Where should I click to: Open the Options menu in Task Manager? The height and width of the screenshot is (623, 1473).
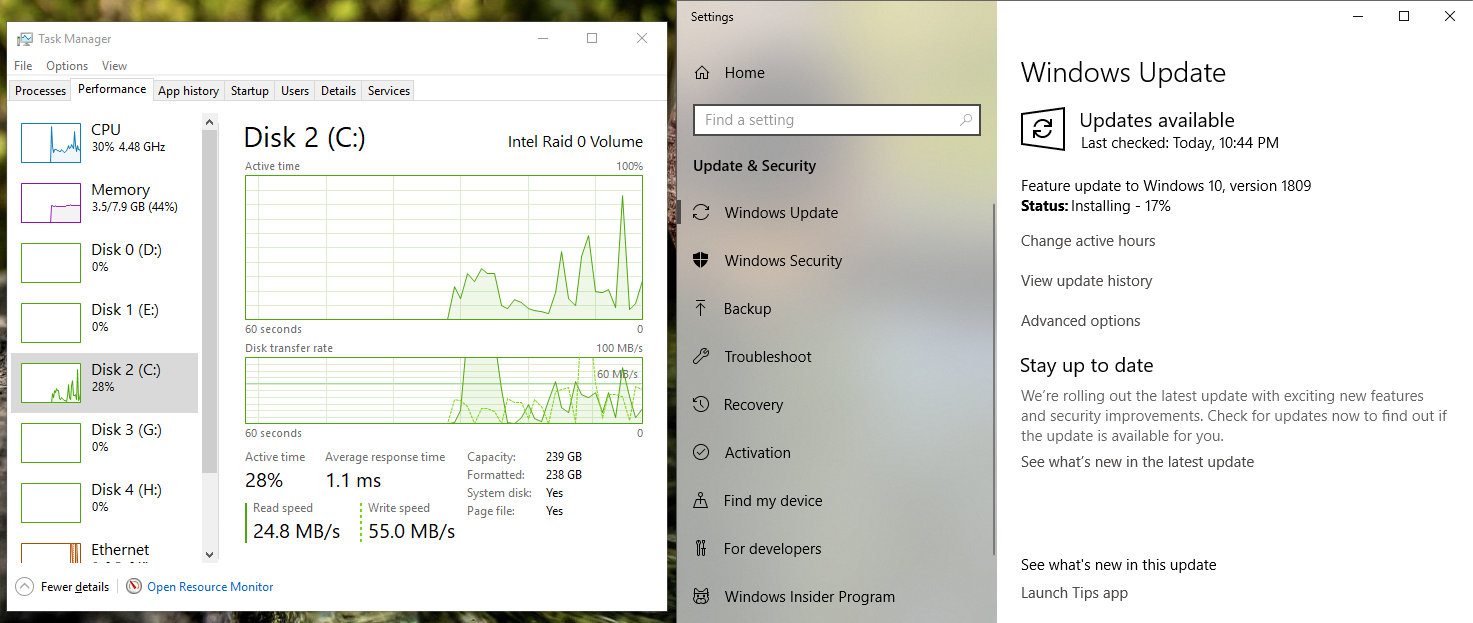[66, 65]
